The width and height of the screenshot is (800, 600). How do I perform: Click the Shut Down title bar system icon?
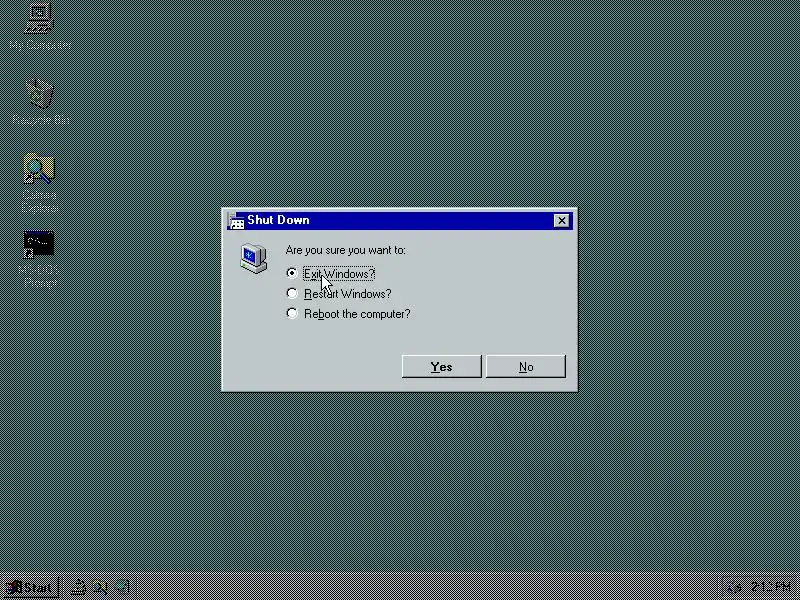pos(236,221)
